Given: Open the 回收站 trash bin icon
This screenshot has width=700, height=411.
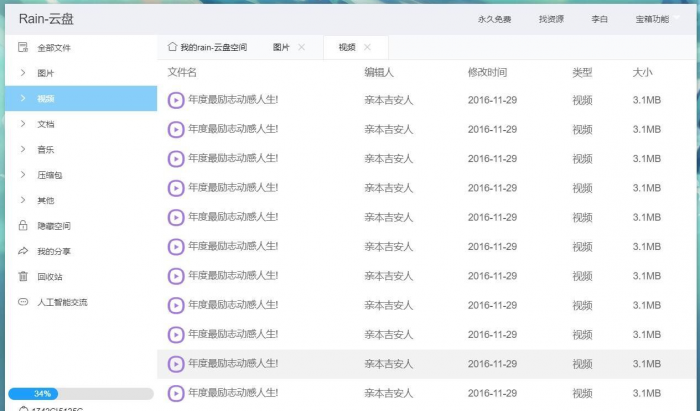Looking at the screenshot, I should pyautogui.click(x=22, y=277).
